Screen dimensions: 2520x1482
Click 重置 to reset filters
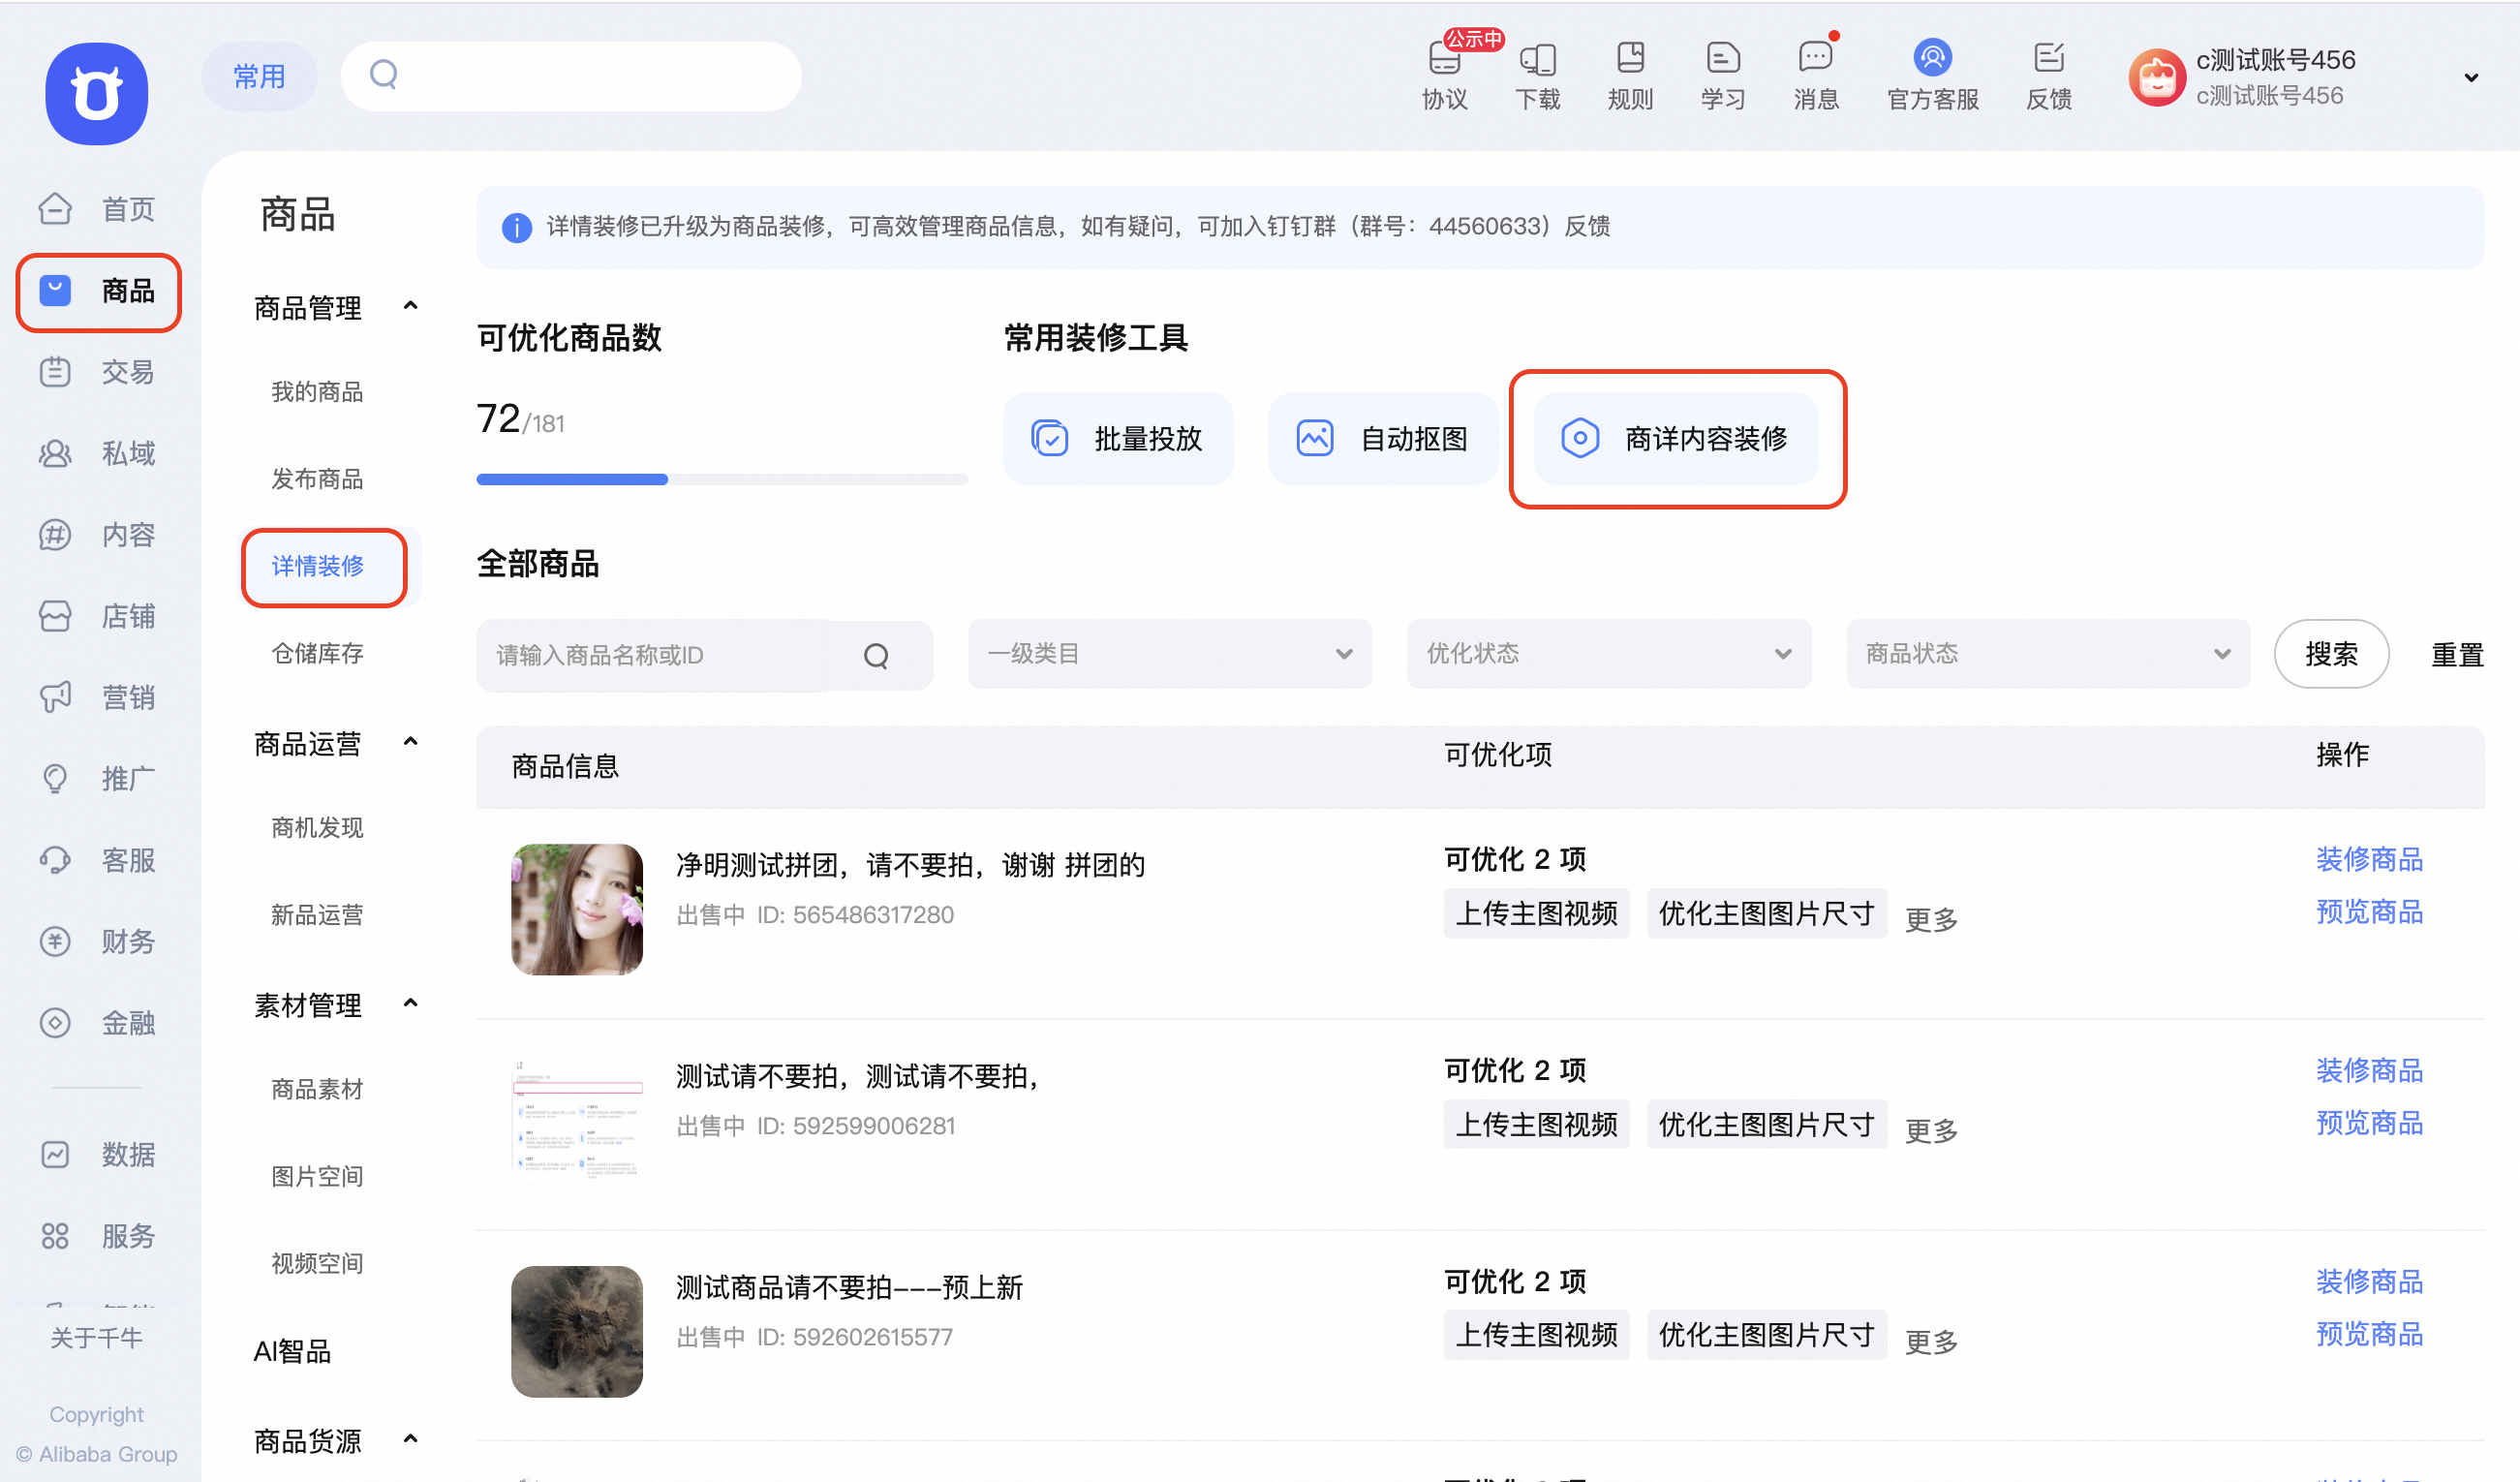(x=2457, y=655)
